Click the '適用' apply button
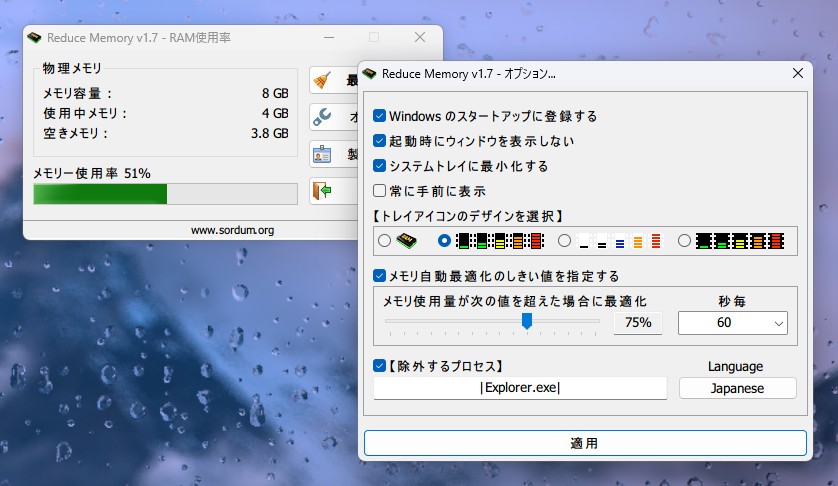 click(x=585, y=443)
